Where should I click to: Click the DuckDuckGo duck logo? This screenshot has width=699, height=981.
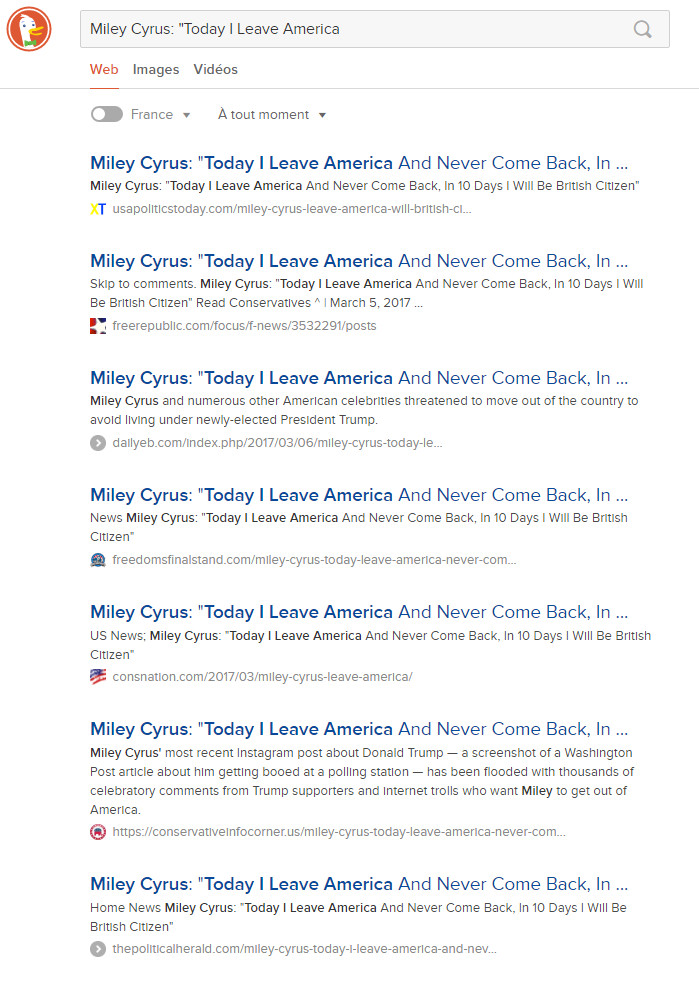click(29, 29)
